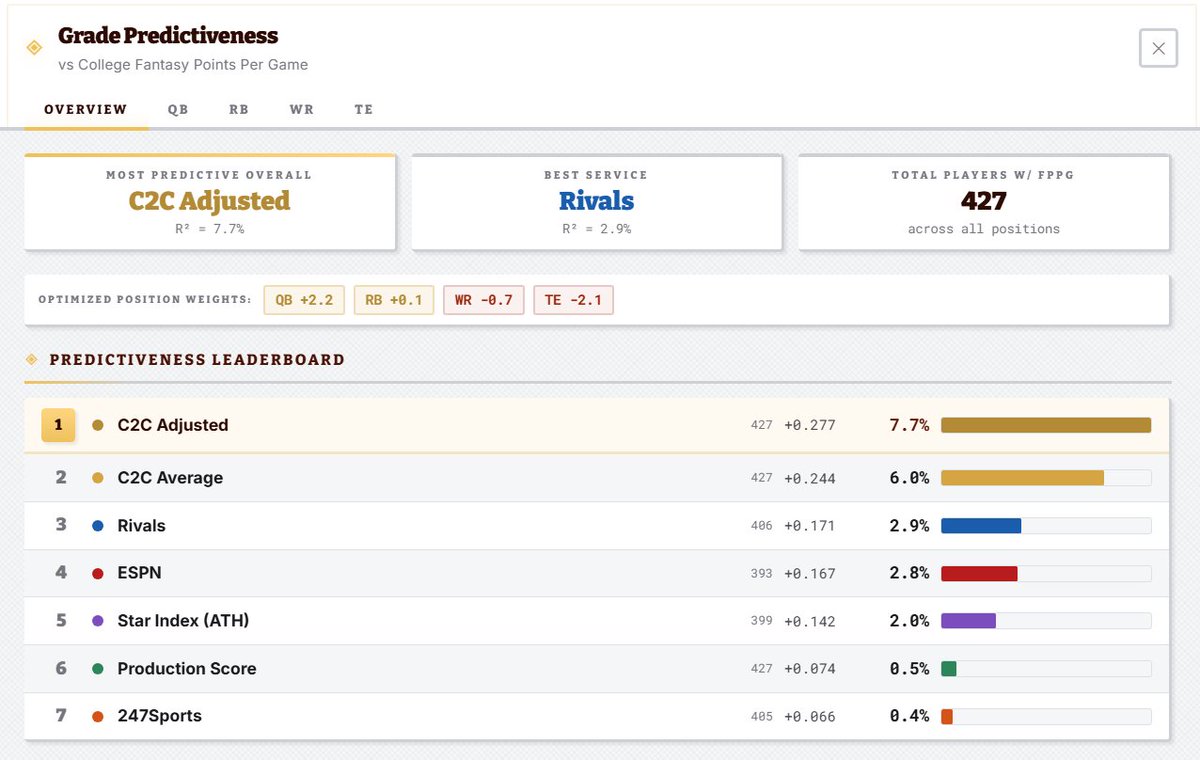Select the C2C Adjusted leaderboard label
1200x760 pixels.
pos(173,425)
